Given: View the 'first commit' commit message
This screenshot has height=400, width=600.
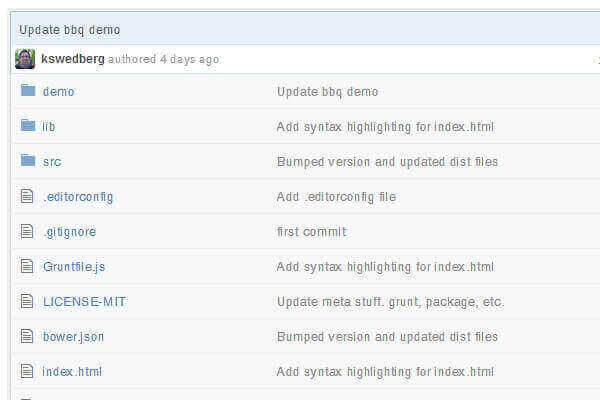Looking at the screenshot, I should click(x=311, y=232).
